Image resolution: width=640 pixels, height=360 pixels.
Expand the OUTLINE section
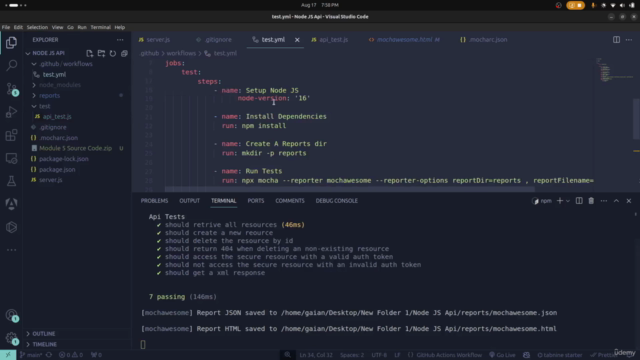[43, 334]
